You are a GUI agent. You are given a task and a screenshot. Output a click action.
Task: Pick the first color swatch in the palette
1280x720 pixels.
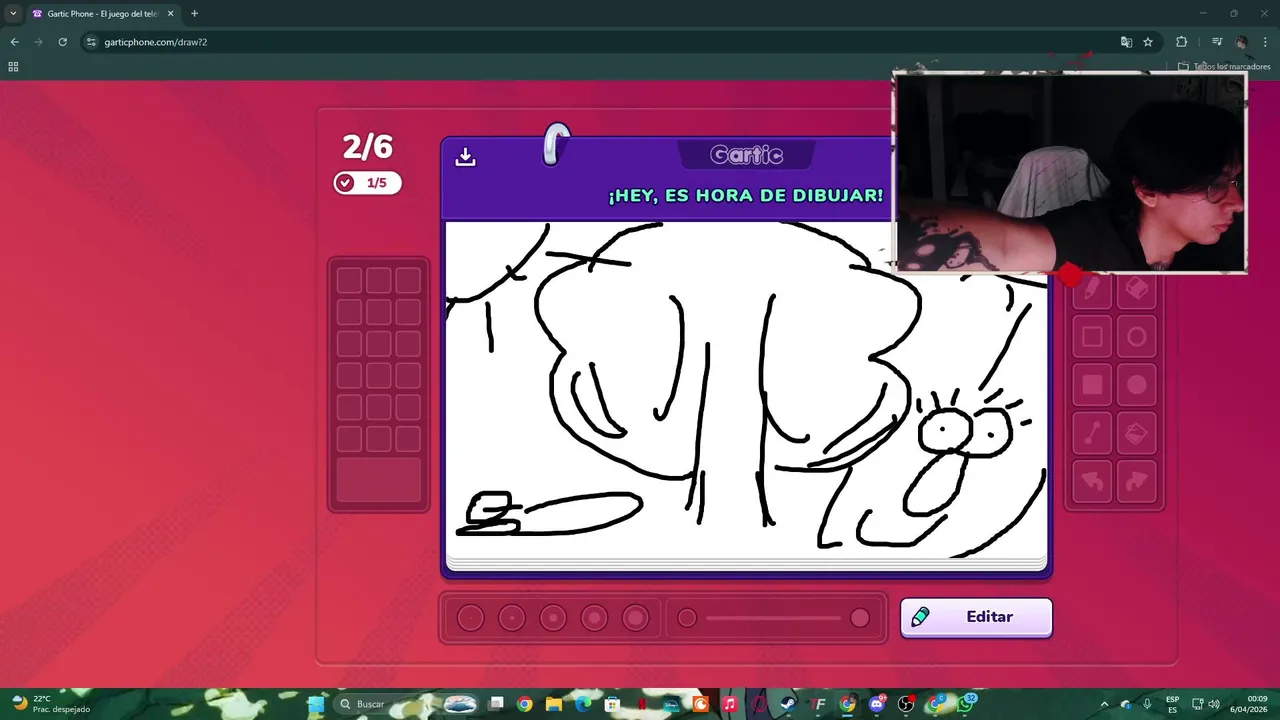pyautogui.click(x=349, y=281)
